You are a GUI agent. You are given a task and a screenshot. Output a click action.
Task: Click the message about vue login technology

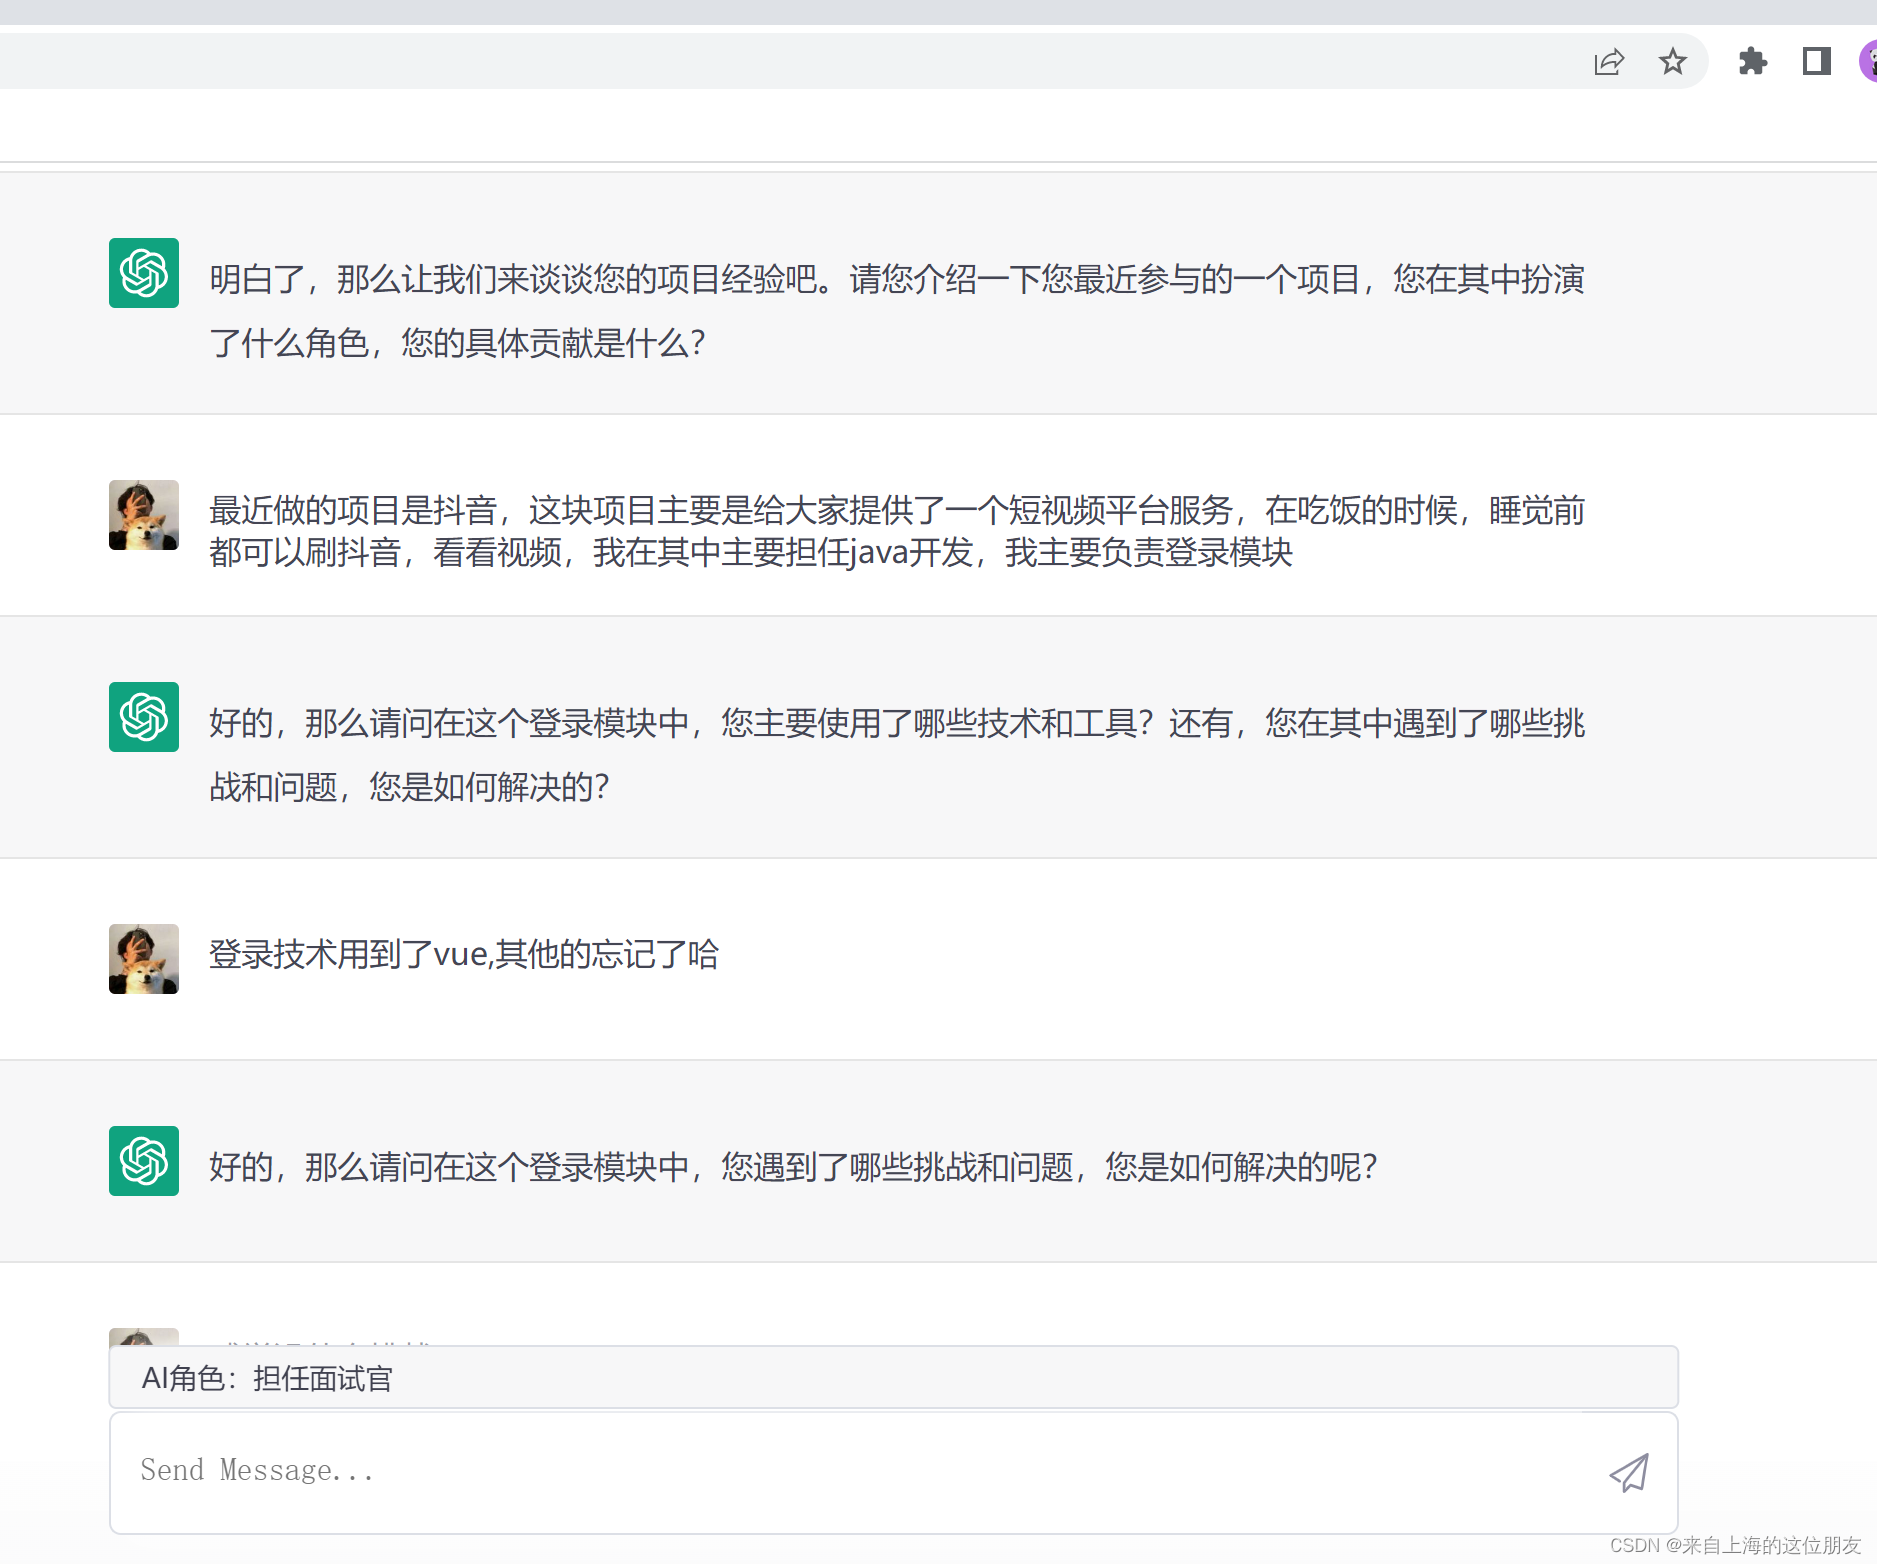463,955
